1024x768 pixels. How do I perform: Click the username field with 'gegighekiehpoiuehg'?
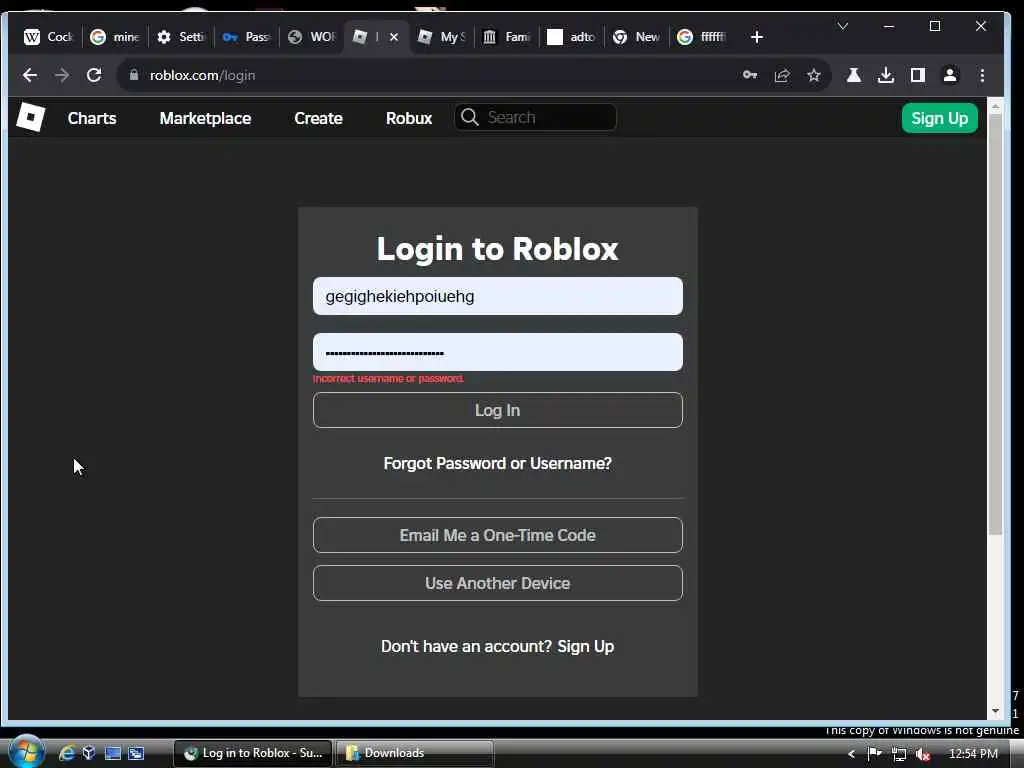498,296
